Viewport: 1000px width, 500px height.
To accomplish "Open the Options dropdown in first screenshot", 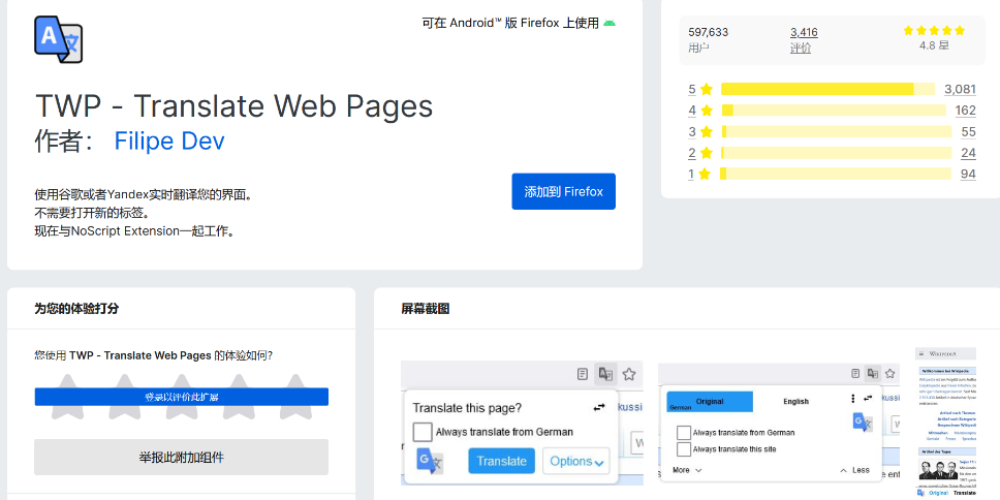I will point(576,461).
